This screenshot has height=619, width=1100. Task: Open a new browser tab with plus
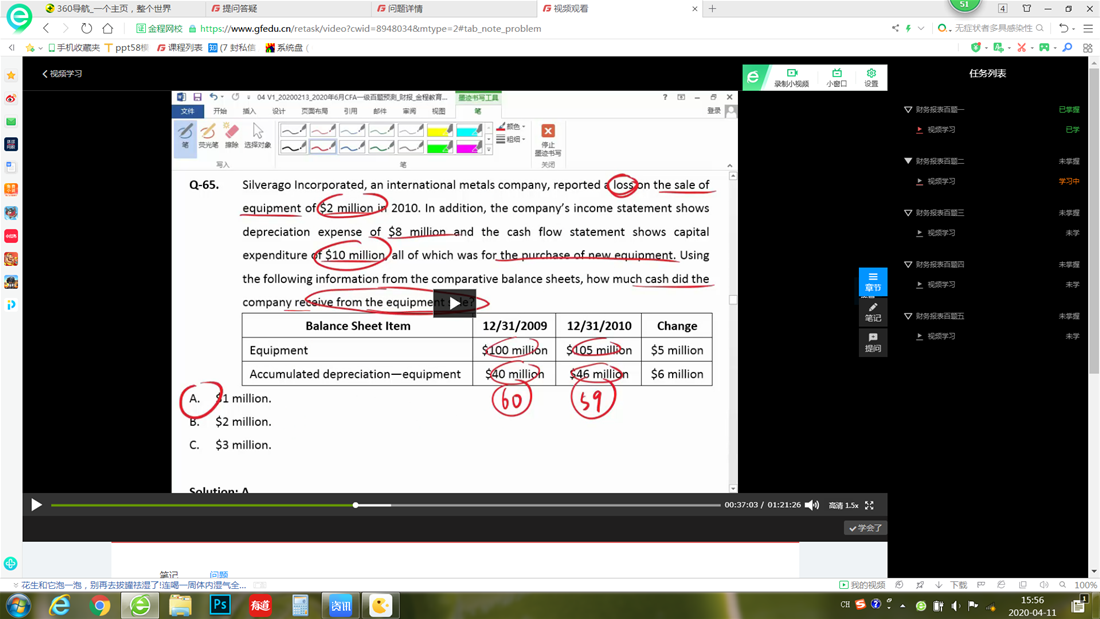point(713,8)
